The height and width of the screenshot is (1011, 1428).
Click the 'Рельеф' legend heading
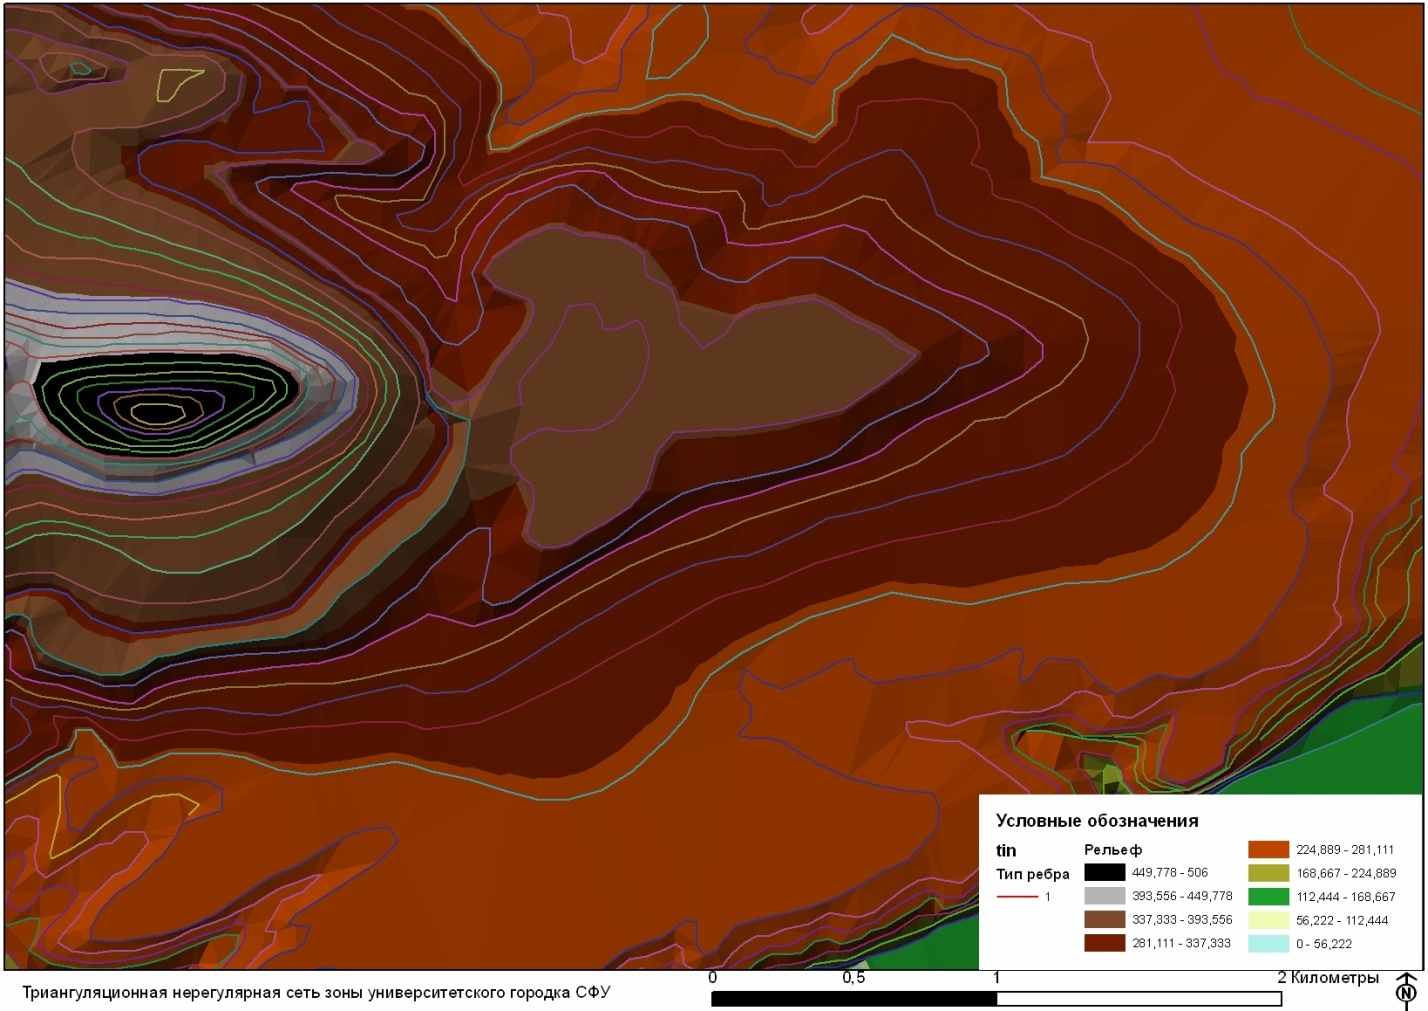point(1113,850)
